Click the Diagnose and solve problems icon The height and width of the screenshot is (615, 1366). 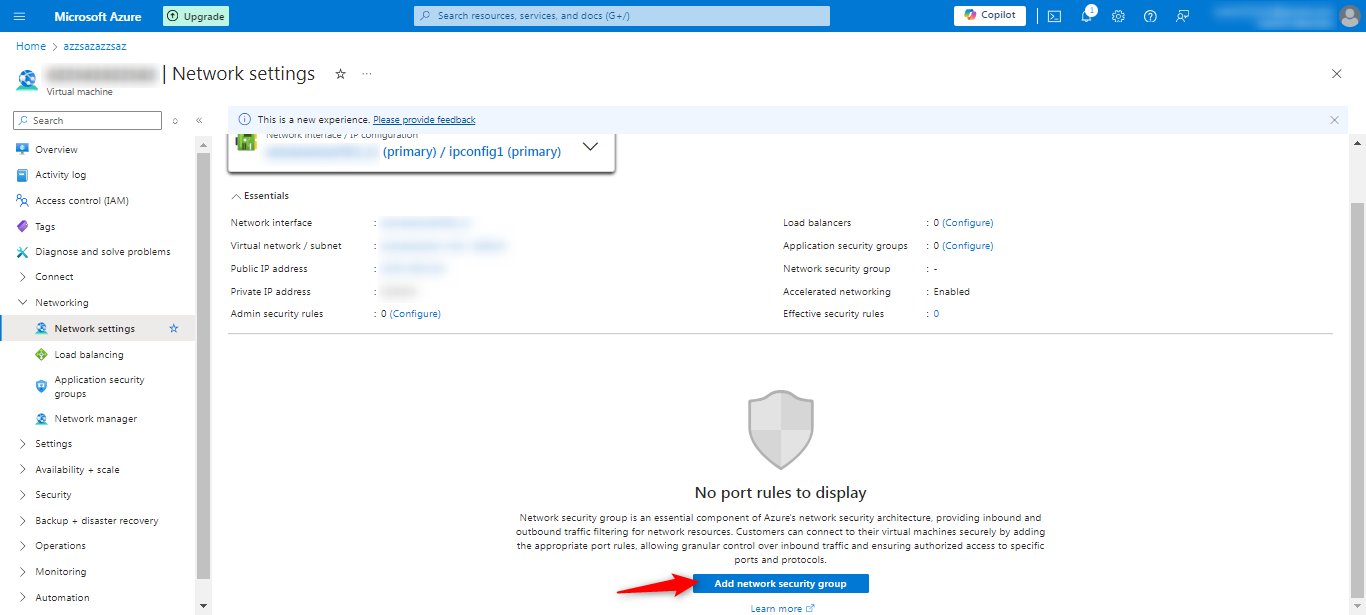coord(22,252)
